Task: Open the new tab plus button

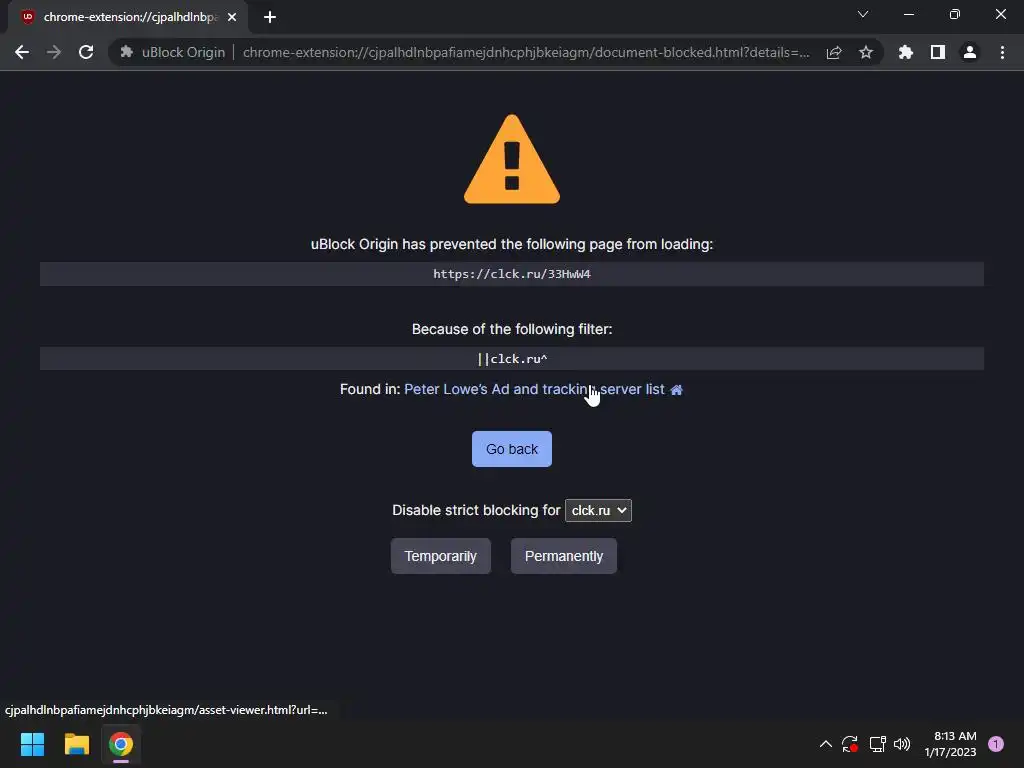Action: pos(270,17)
